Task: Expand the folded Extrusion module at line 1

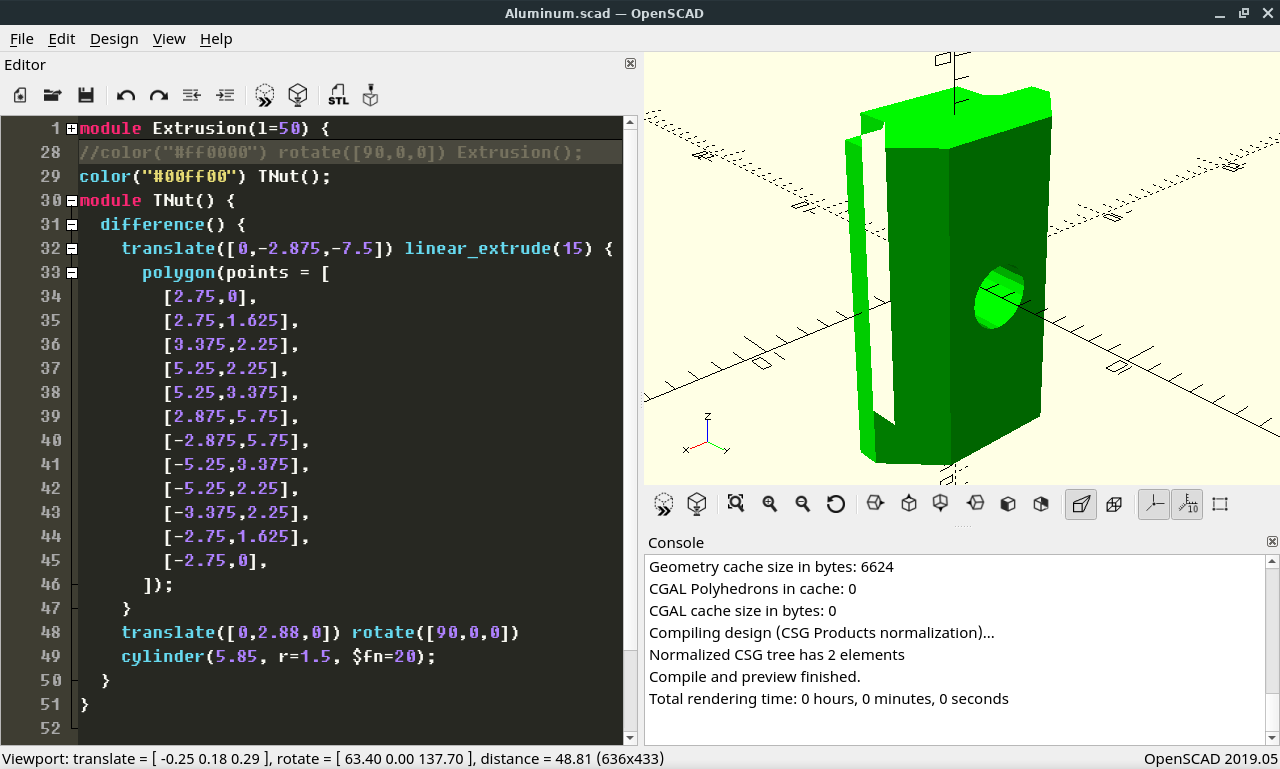Action: [72, 129]
